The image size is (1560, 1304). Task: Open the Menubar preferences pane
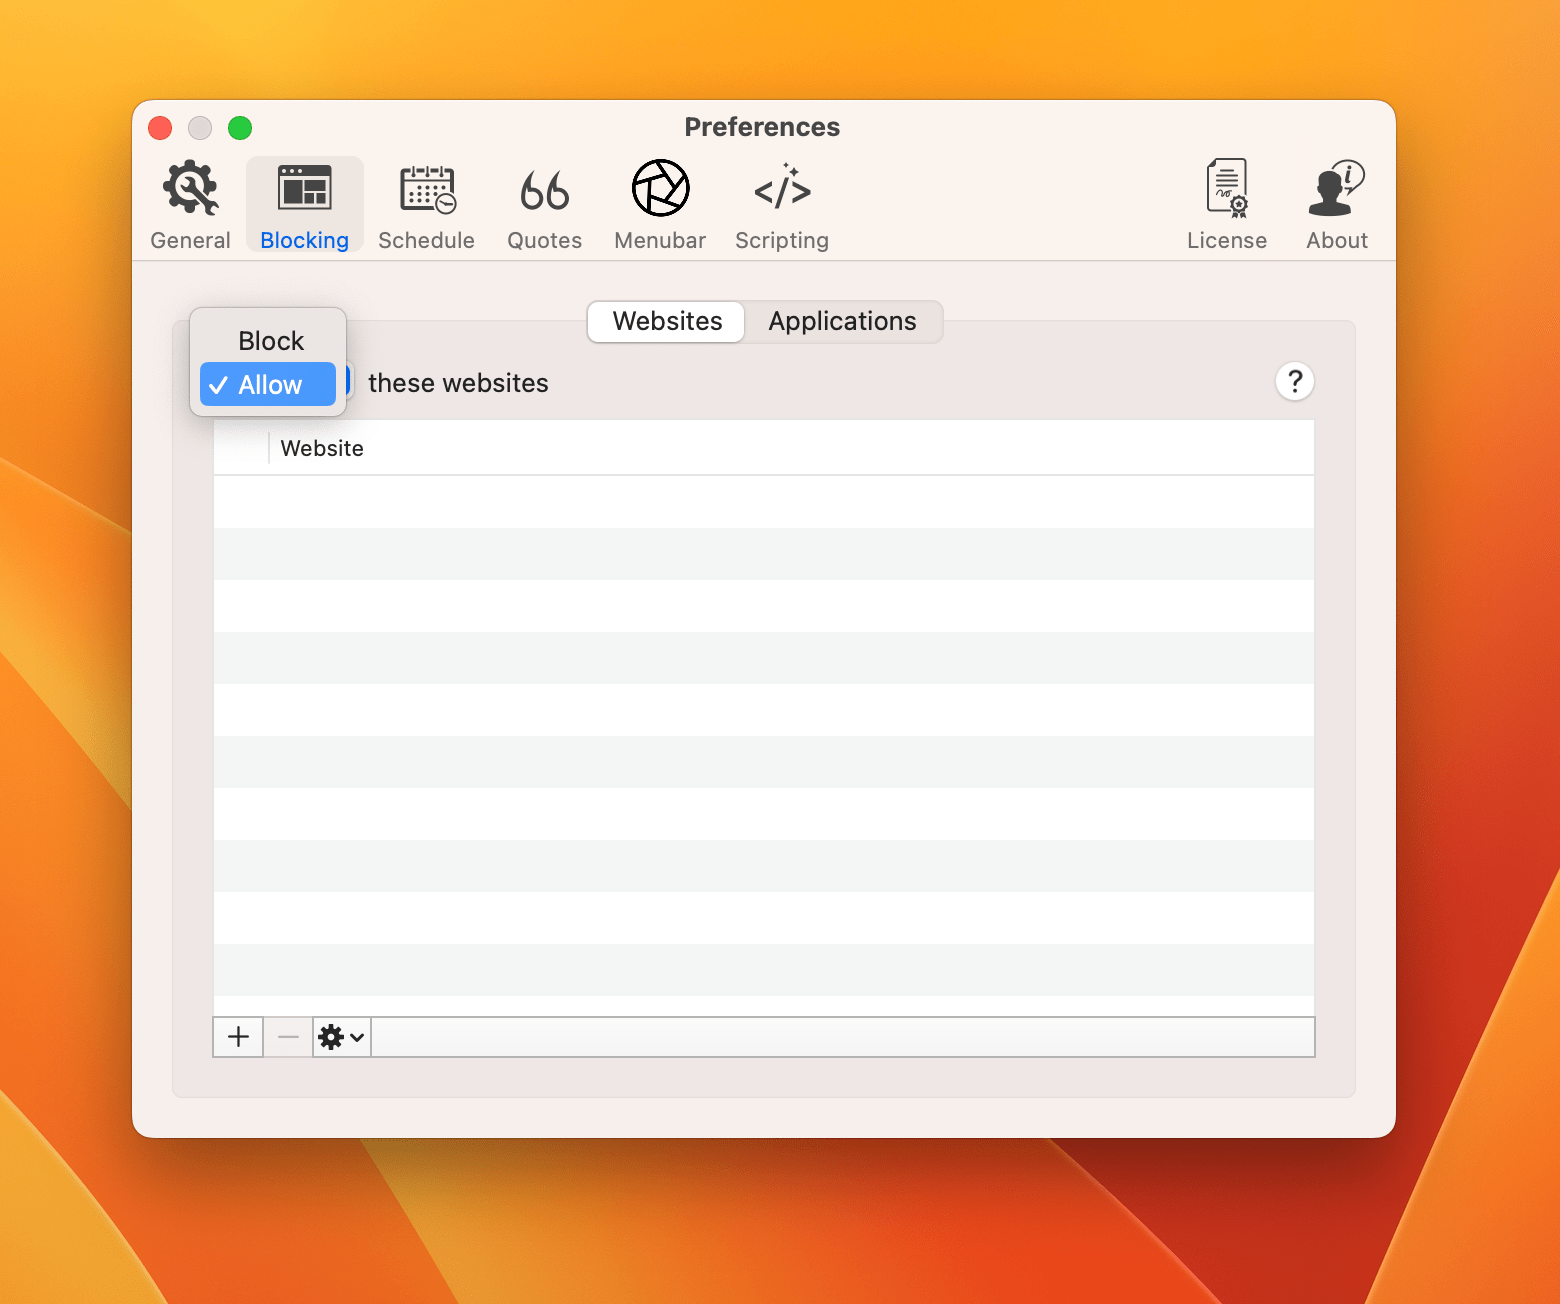click(660, 205)
